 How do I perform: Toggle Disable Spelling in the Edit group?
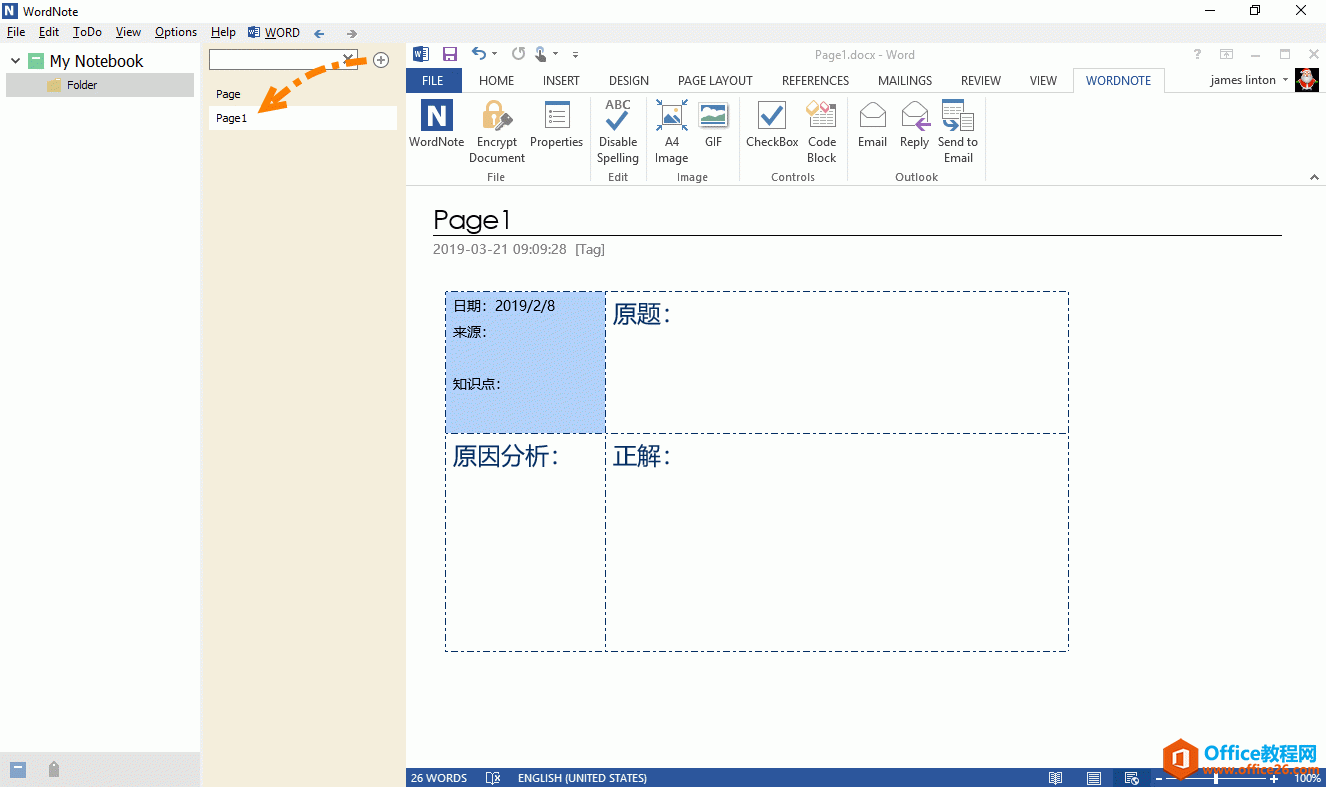pyautogui.click(x=618, y=117)
